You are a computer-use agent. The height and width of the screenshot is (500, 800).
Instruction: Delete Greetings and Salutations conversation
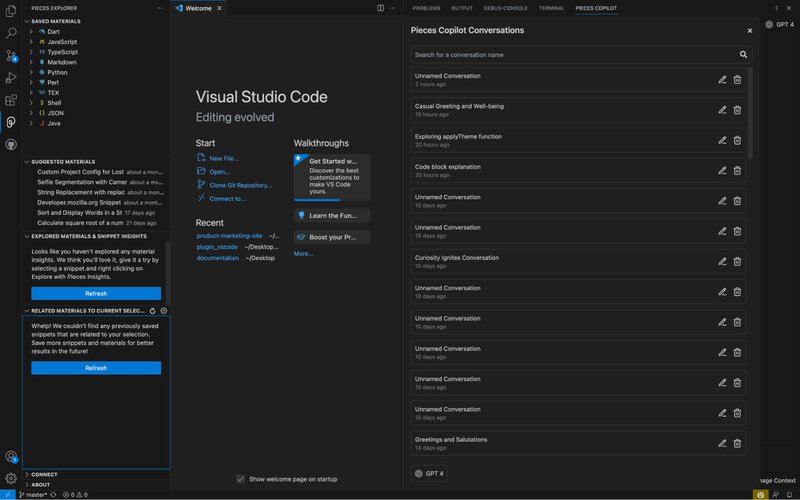click(737, 443)
